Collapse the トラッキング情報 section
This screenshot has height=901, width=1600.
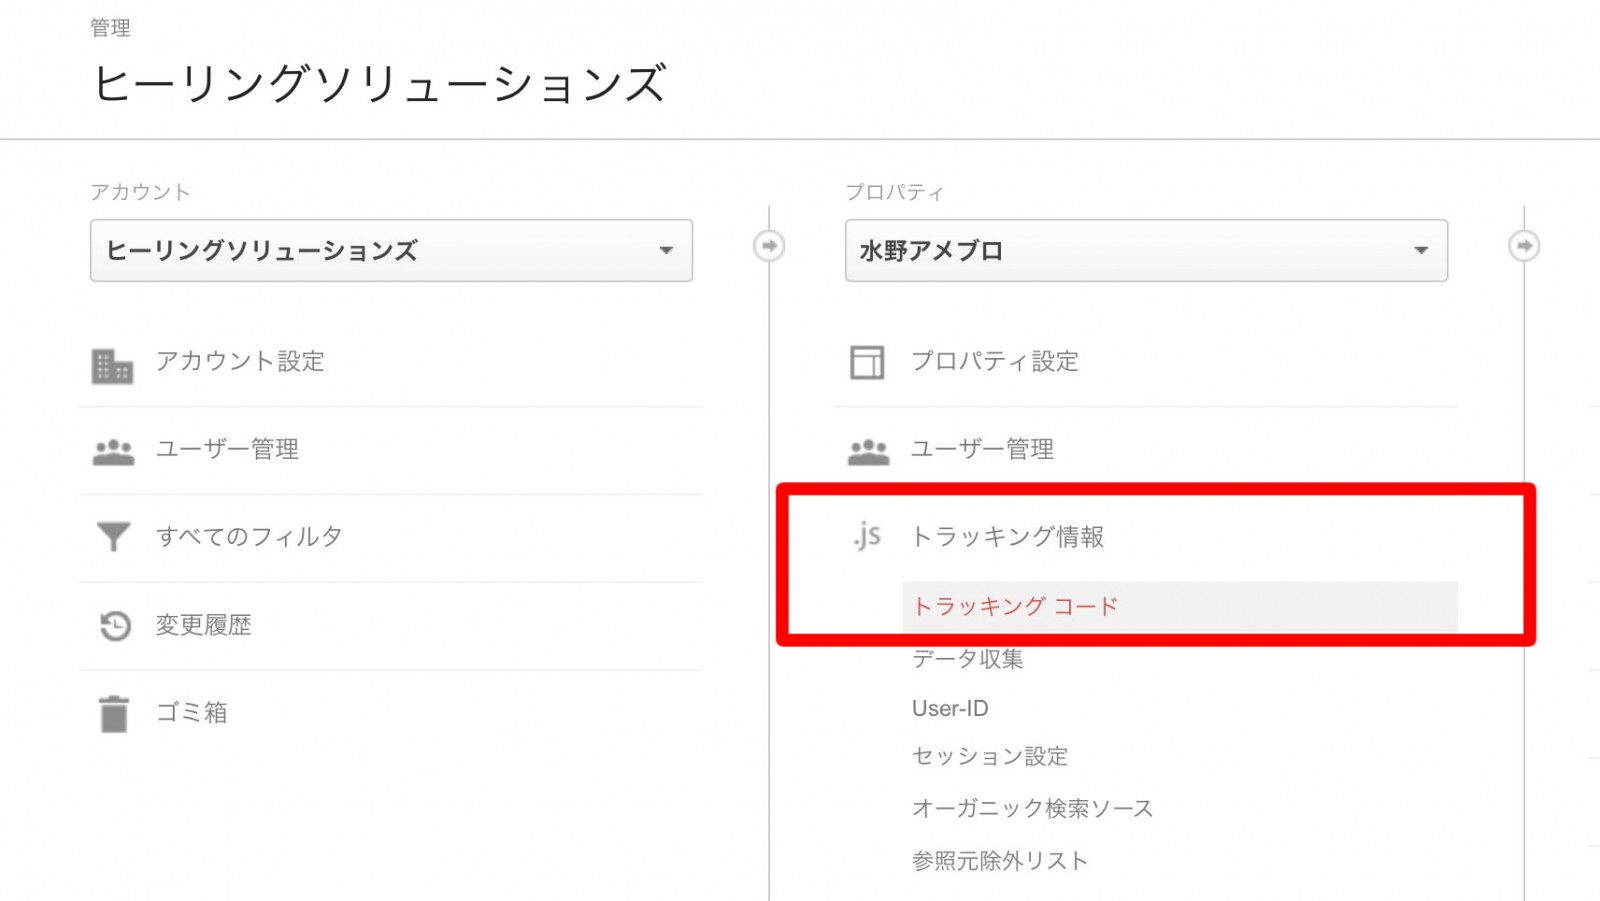point(1007,537)
